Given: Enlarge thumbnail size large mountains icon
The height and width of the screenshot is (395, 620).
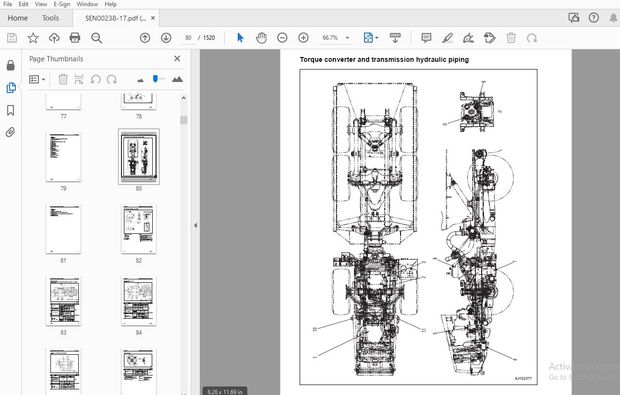Looking at the screenshot, I should [x=177, y=79].
